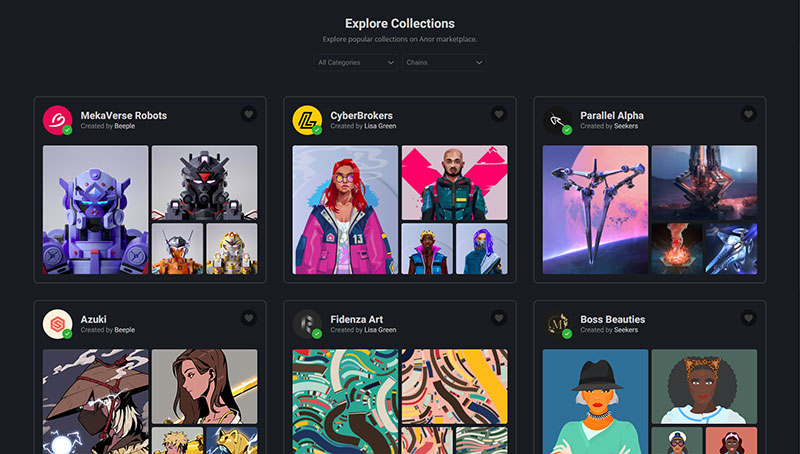The width and height of the screenshot is (800, 454).
Task: Click the Fidenza Art collection avatar
Action: tap(307, 324)
